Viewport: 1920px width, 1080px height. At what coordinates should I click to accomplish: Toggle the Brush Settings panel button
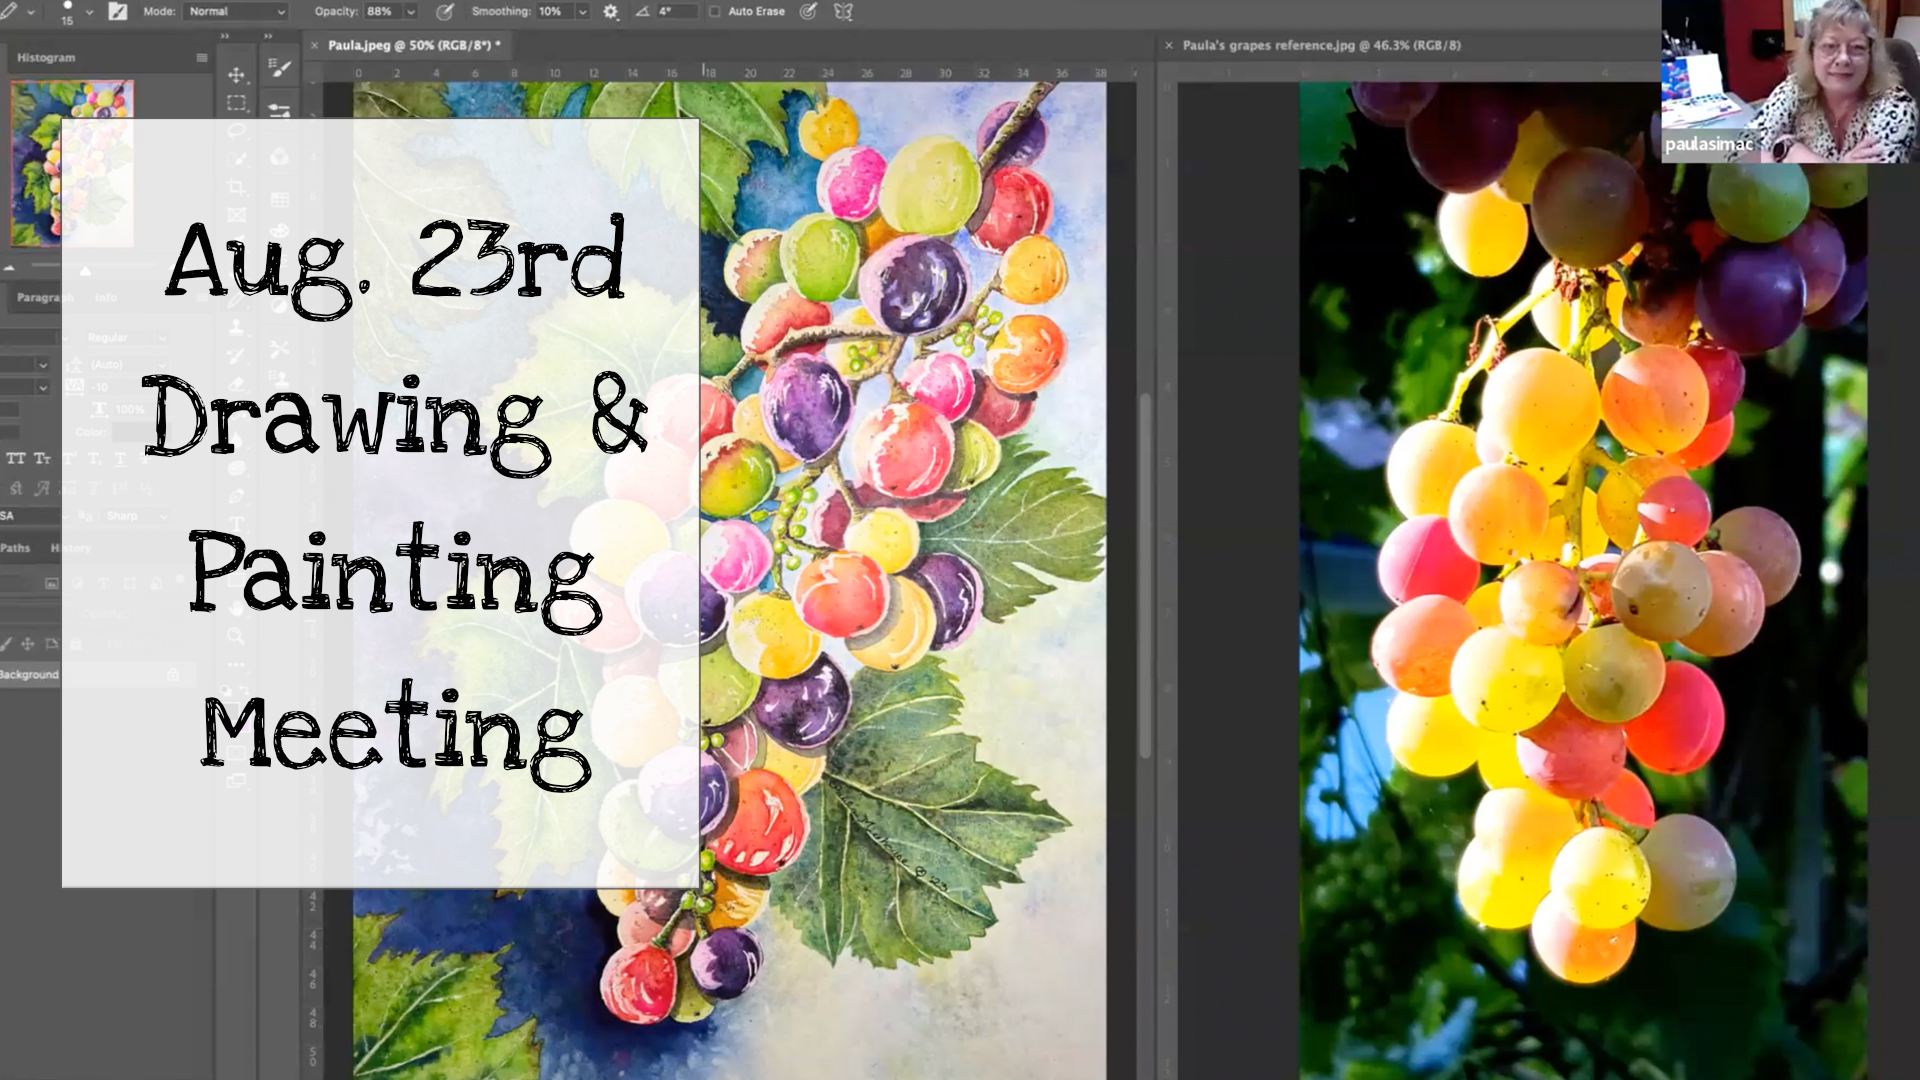tap(118, 12)
